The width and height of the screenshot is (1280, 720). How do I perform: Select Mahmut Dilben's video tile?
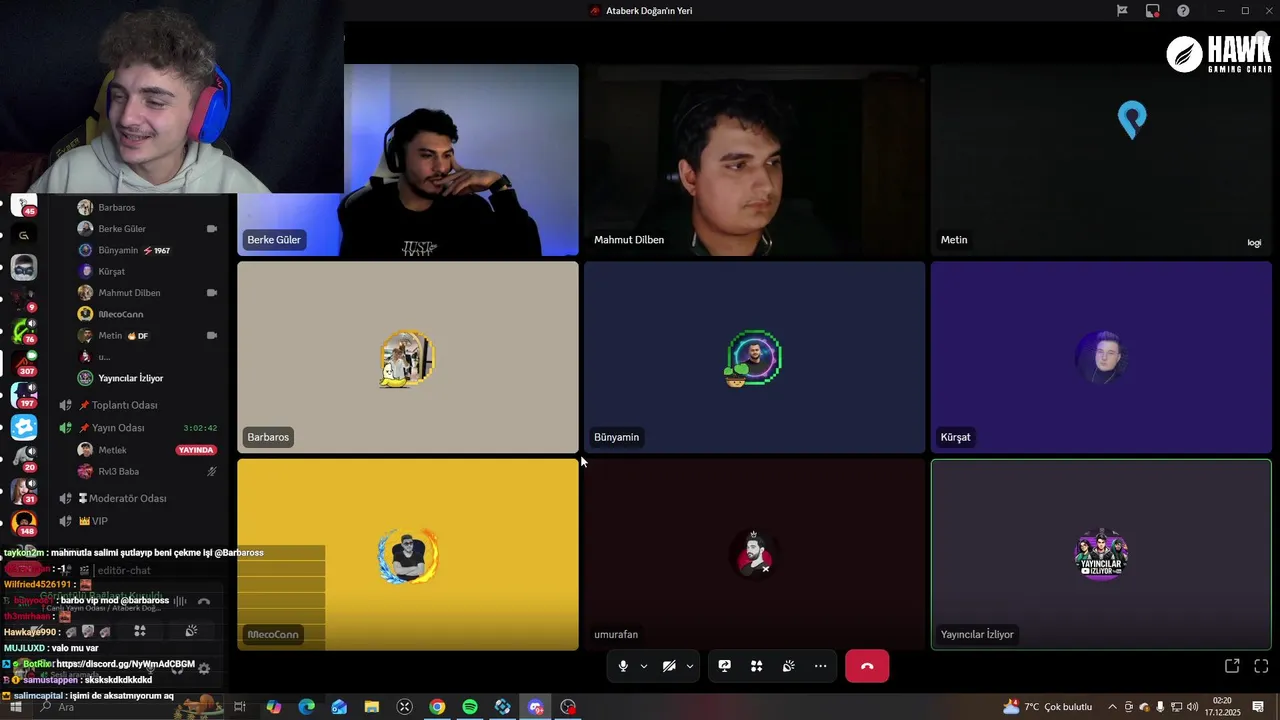[754, 160]
